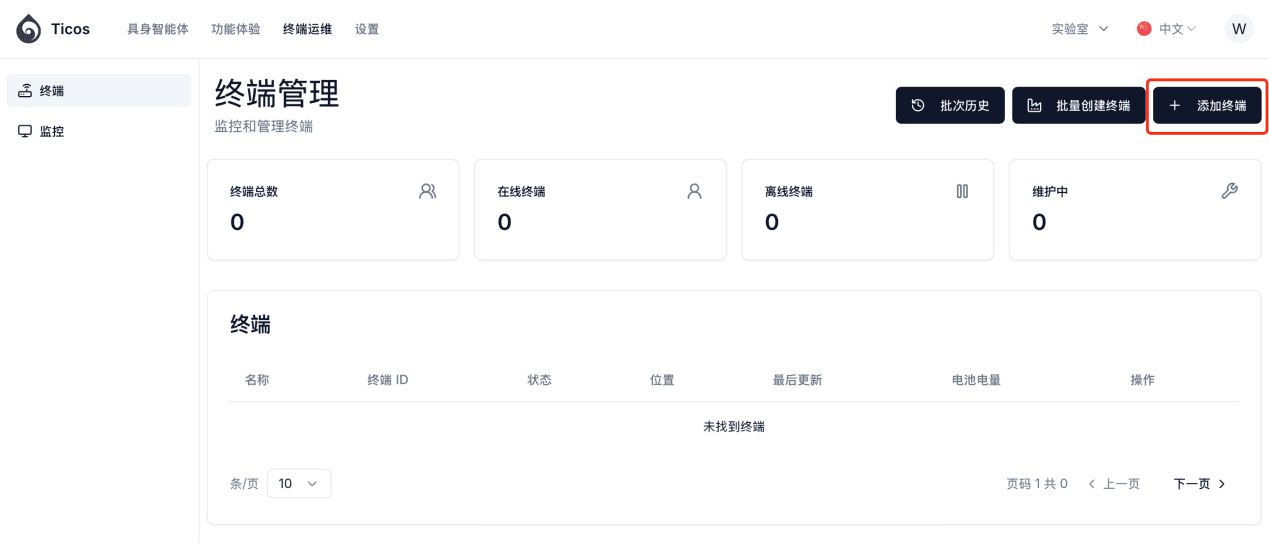Open the 中文 language selector

tap(1166, 29)
